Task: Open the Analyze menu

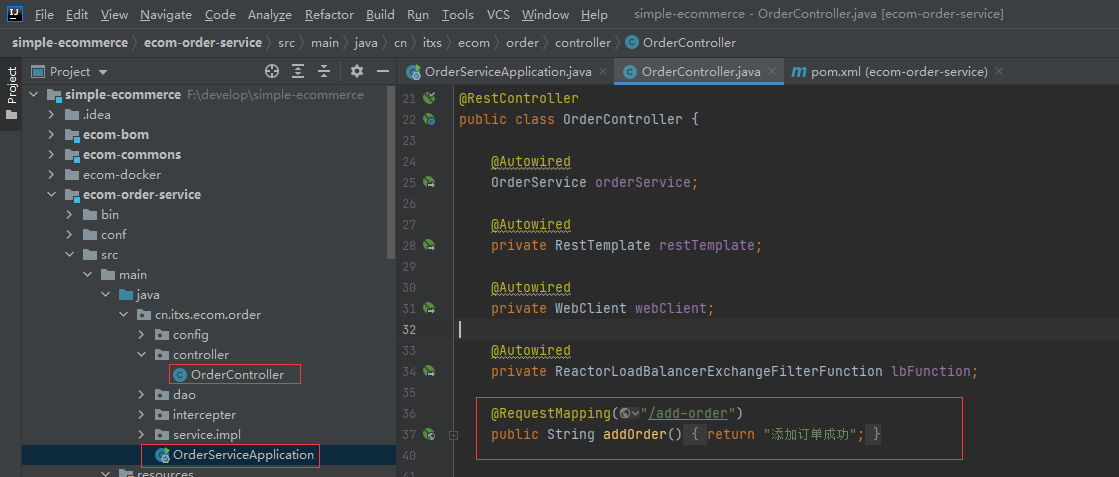Action: click(x=270, y=14)
